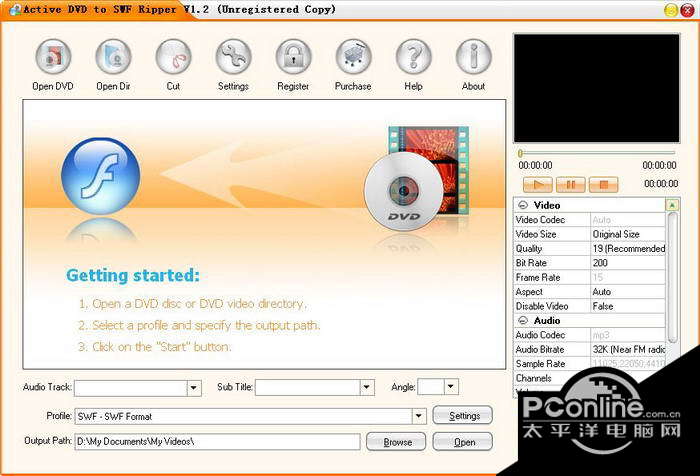Click the Output Path text field
The image size is (700, 476).
point(217,442)
